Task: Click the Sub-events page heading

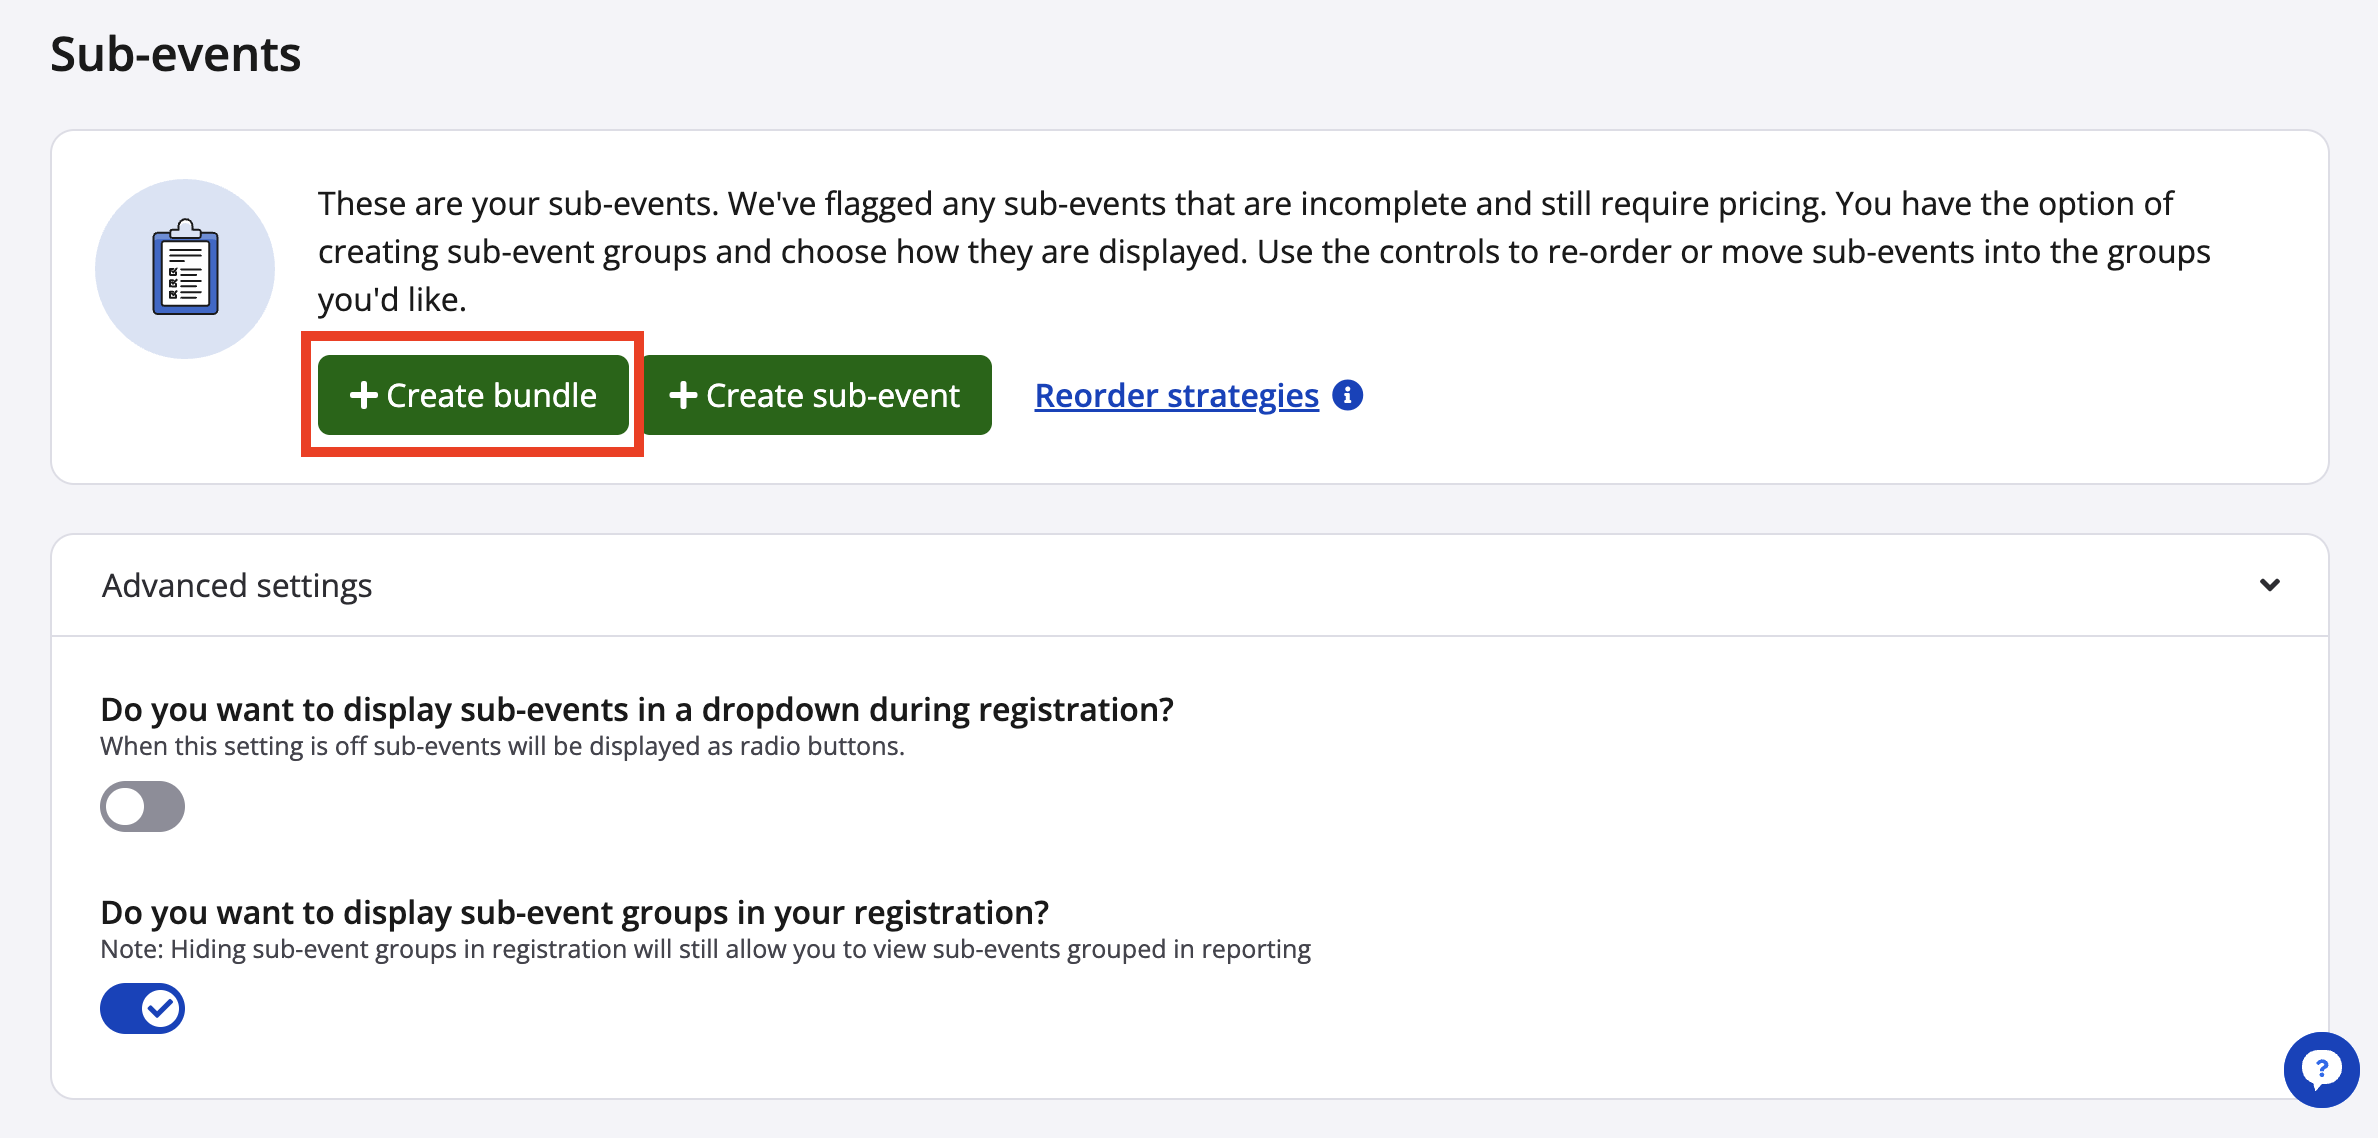Action: pyautogui.click(x=175, y=54)
